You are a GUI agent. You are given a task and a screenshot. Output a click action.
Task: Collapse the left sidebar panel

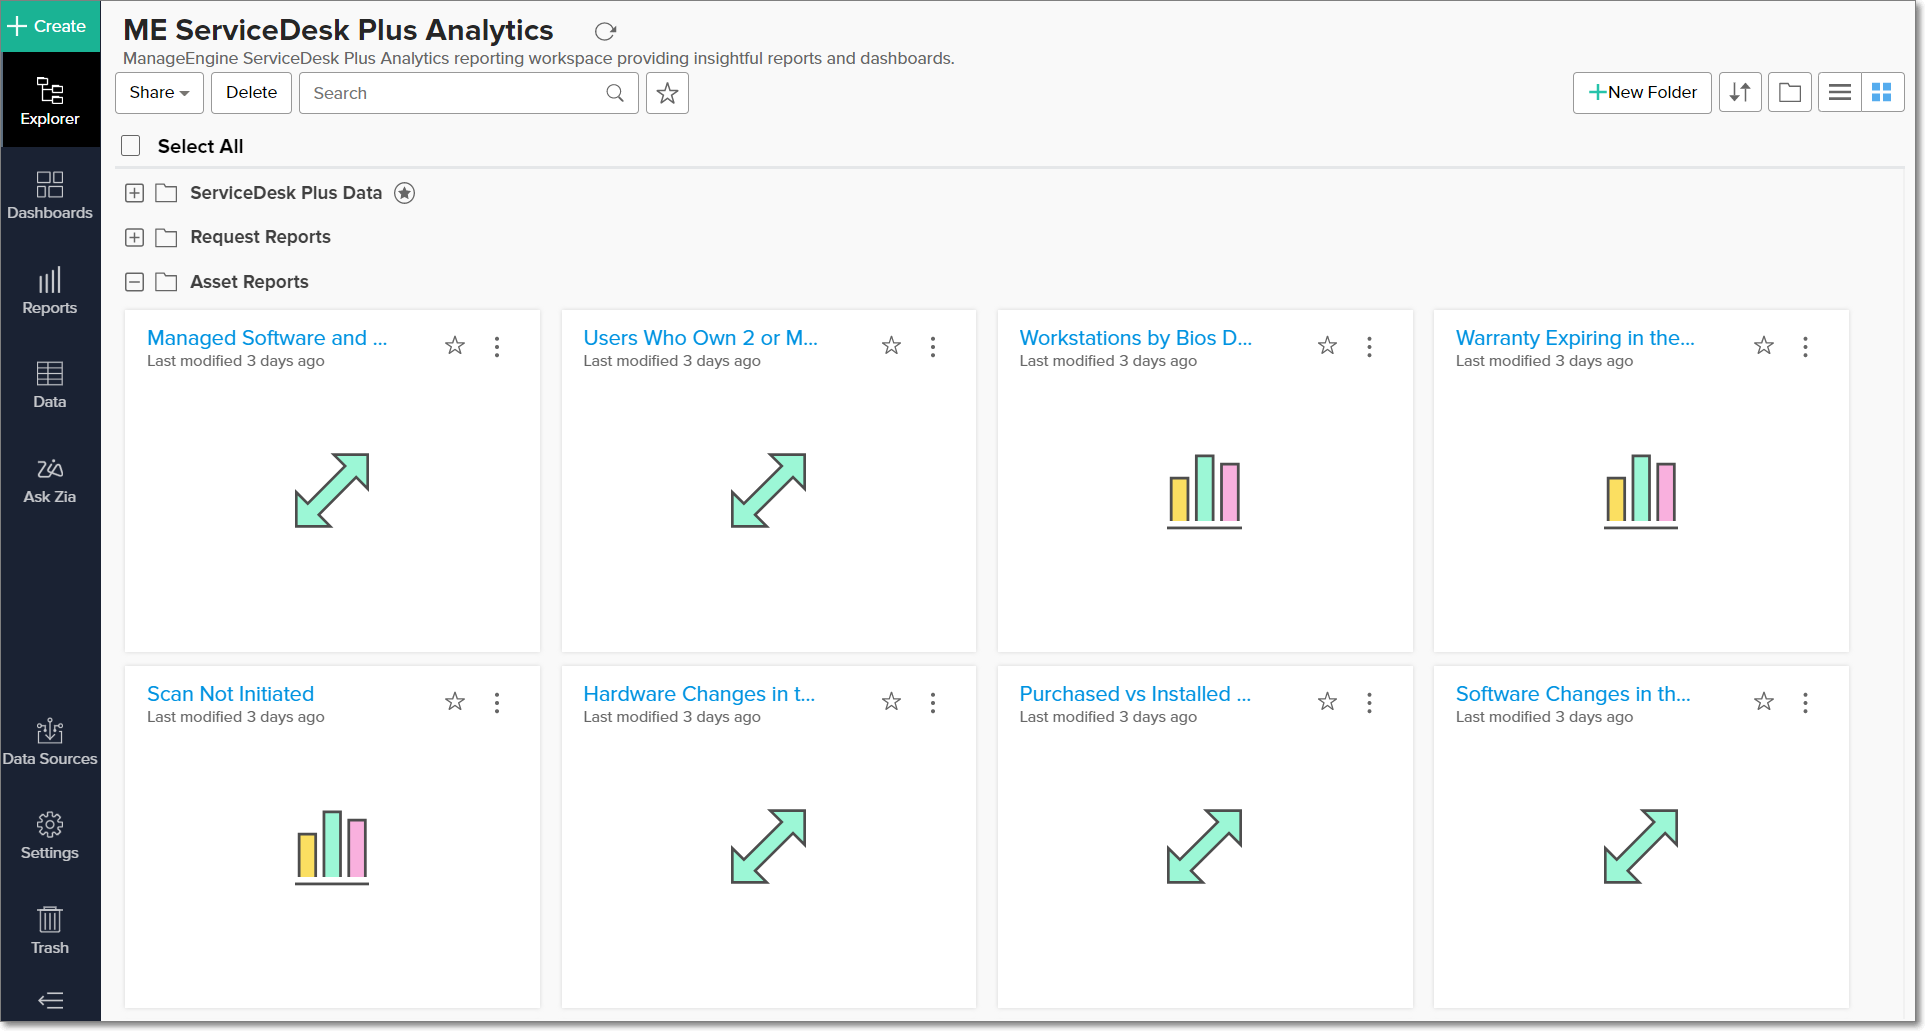(50, 1000)
